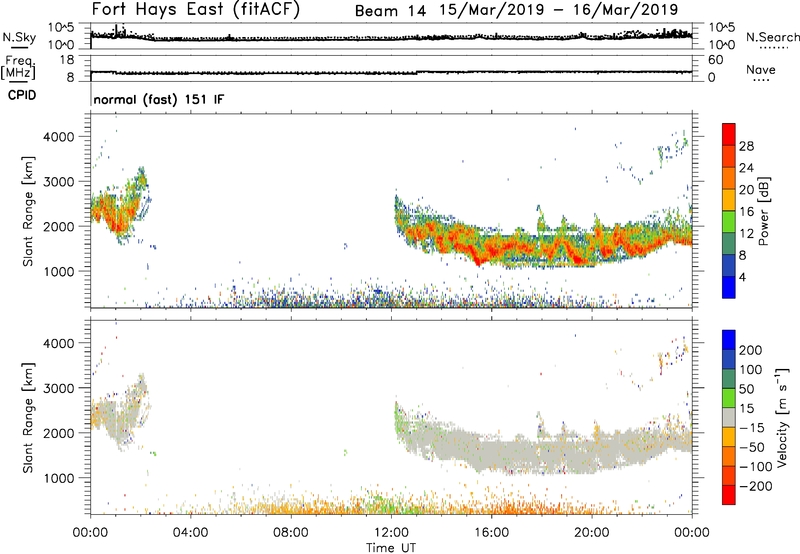Click the red high-power backscatter band near 16:00
Screen dimensions: 800x554
pos(491,249)
